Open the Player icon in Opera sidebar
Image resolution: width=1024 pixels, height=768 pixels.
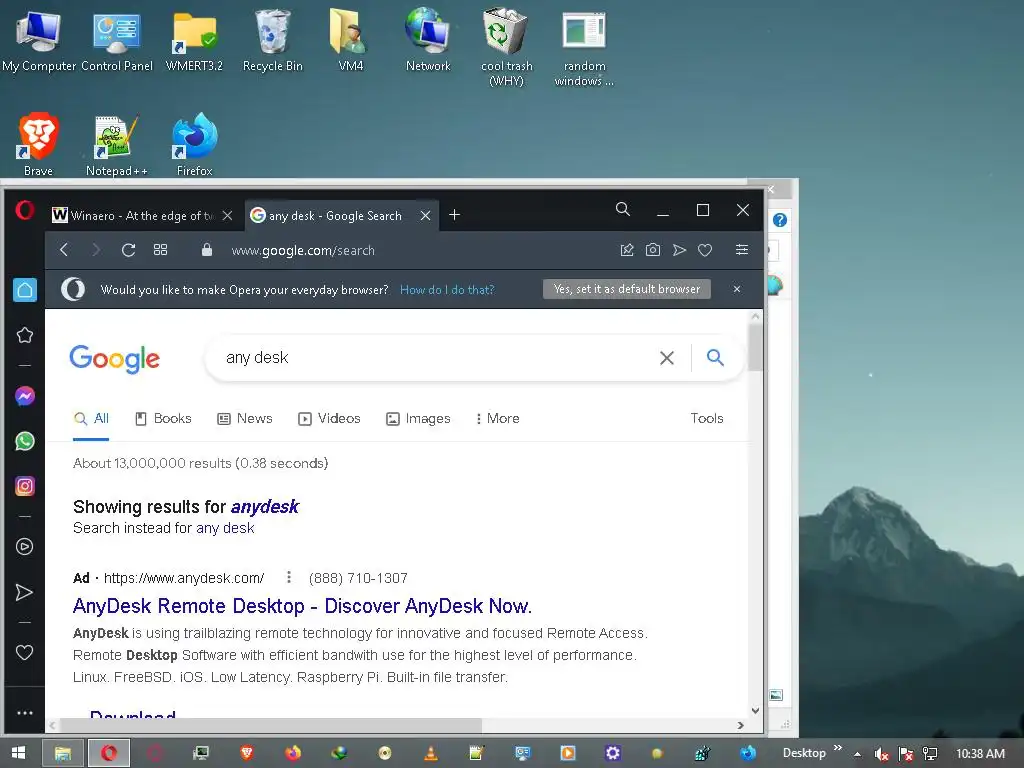25,547
